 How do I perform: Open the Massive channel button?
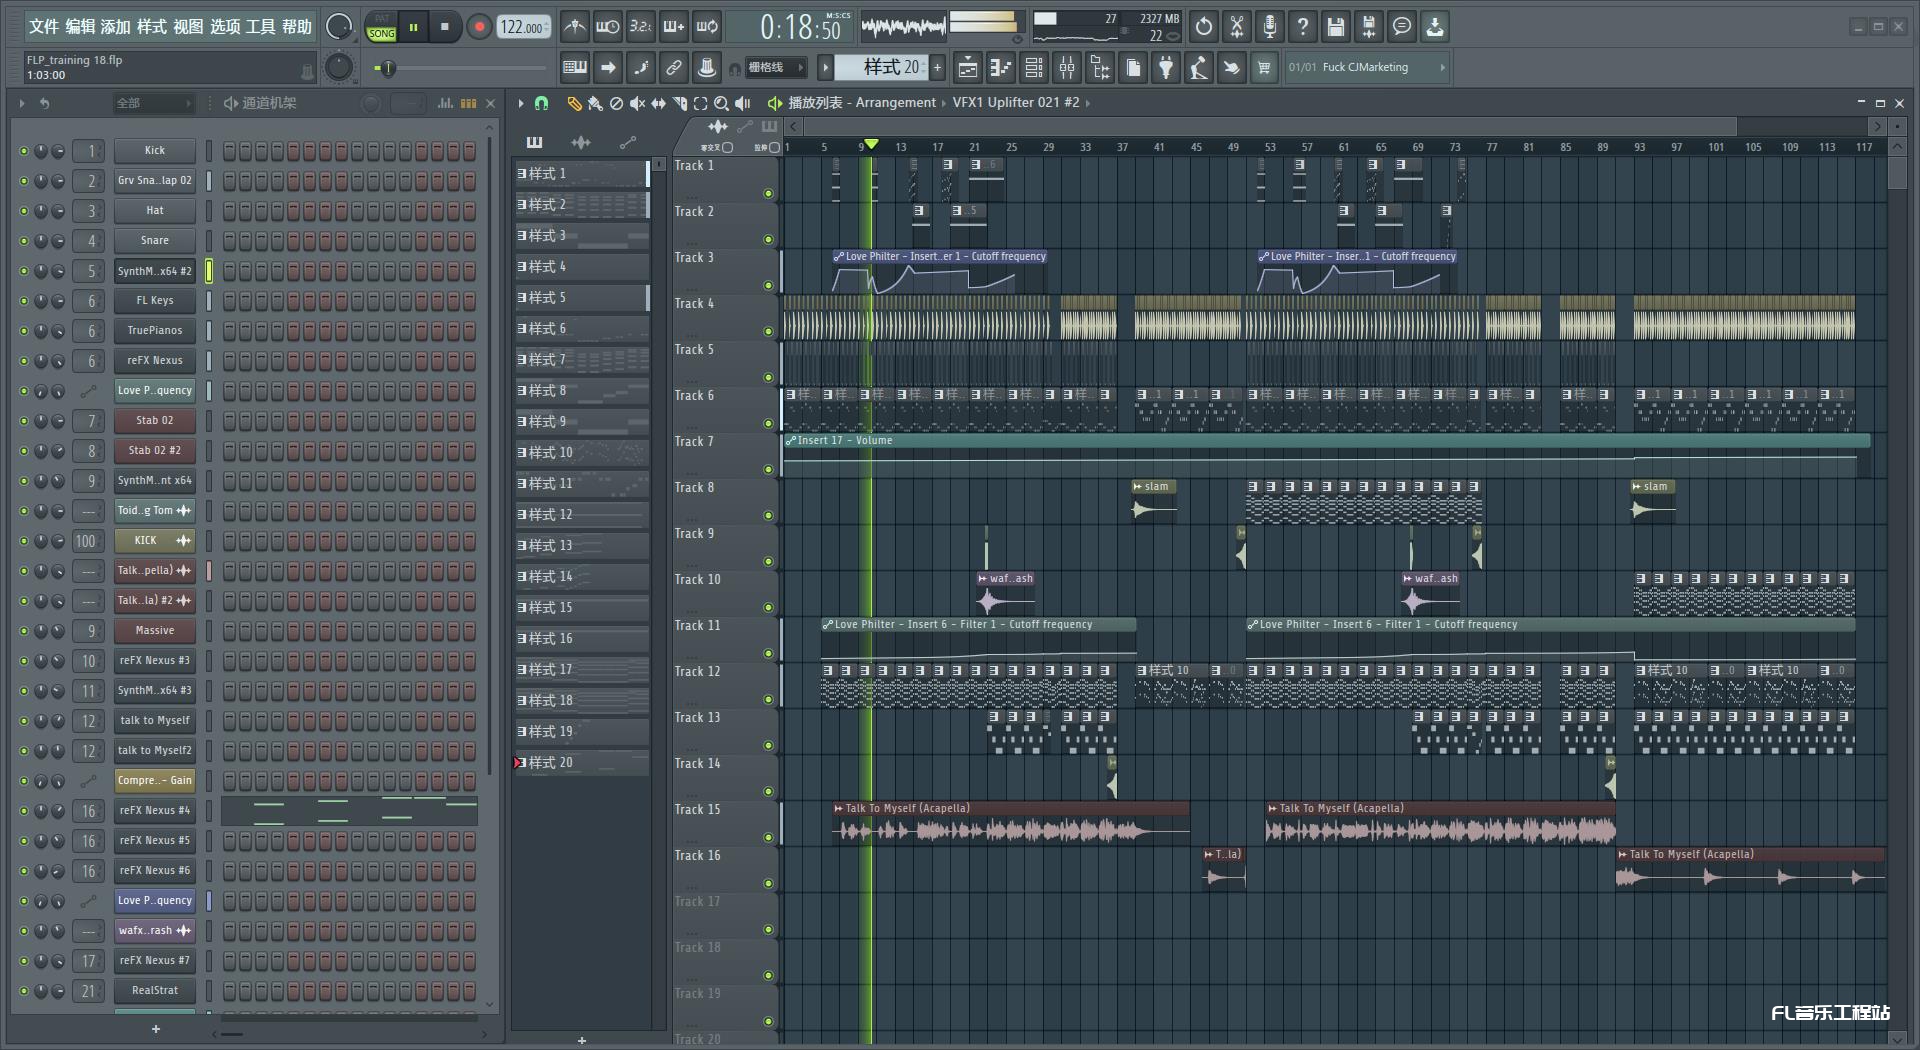[155, 631]
